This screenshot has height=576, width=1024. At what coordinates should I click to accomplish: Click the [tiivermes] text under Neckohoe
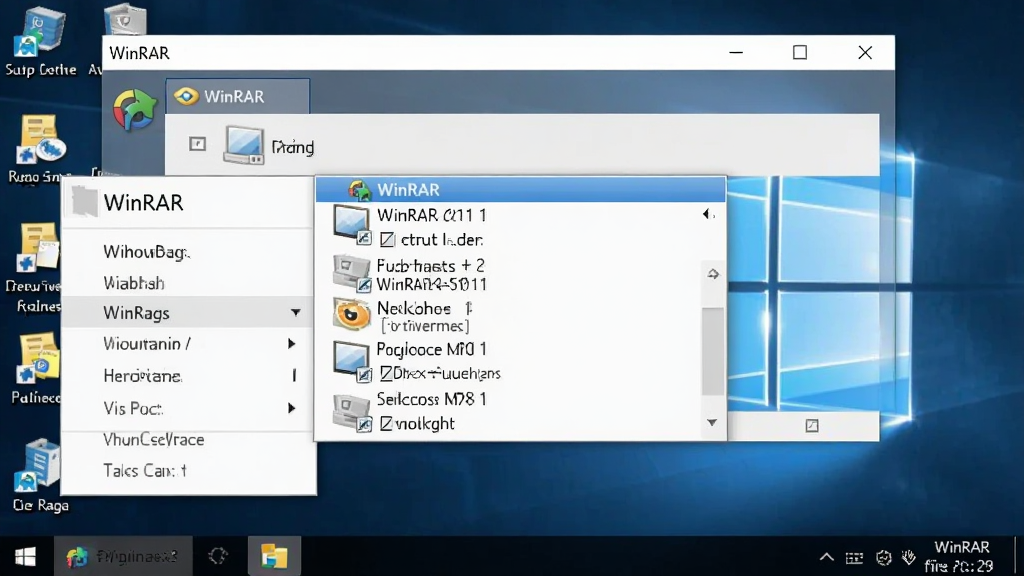pos(425,325)
